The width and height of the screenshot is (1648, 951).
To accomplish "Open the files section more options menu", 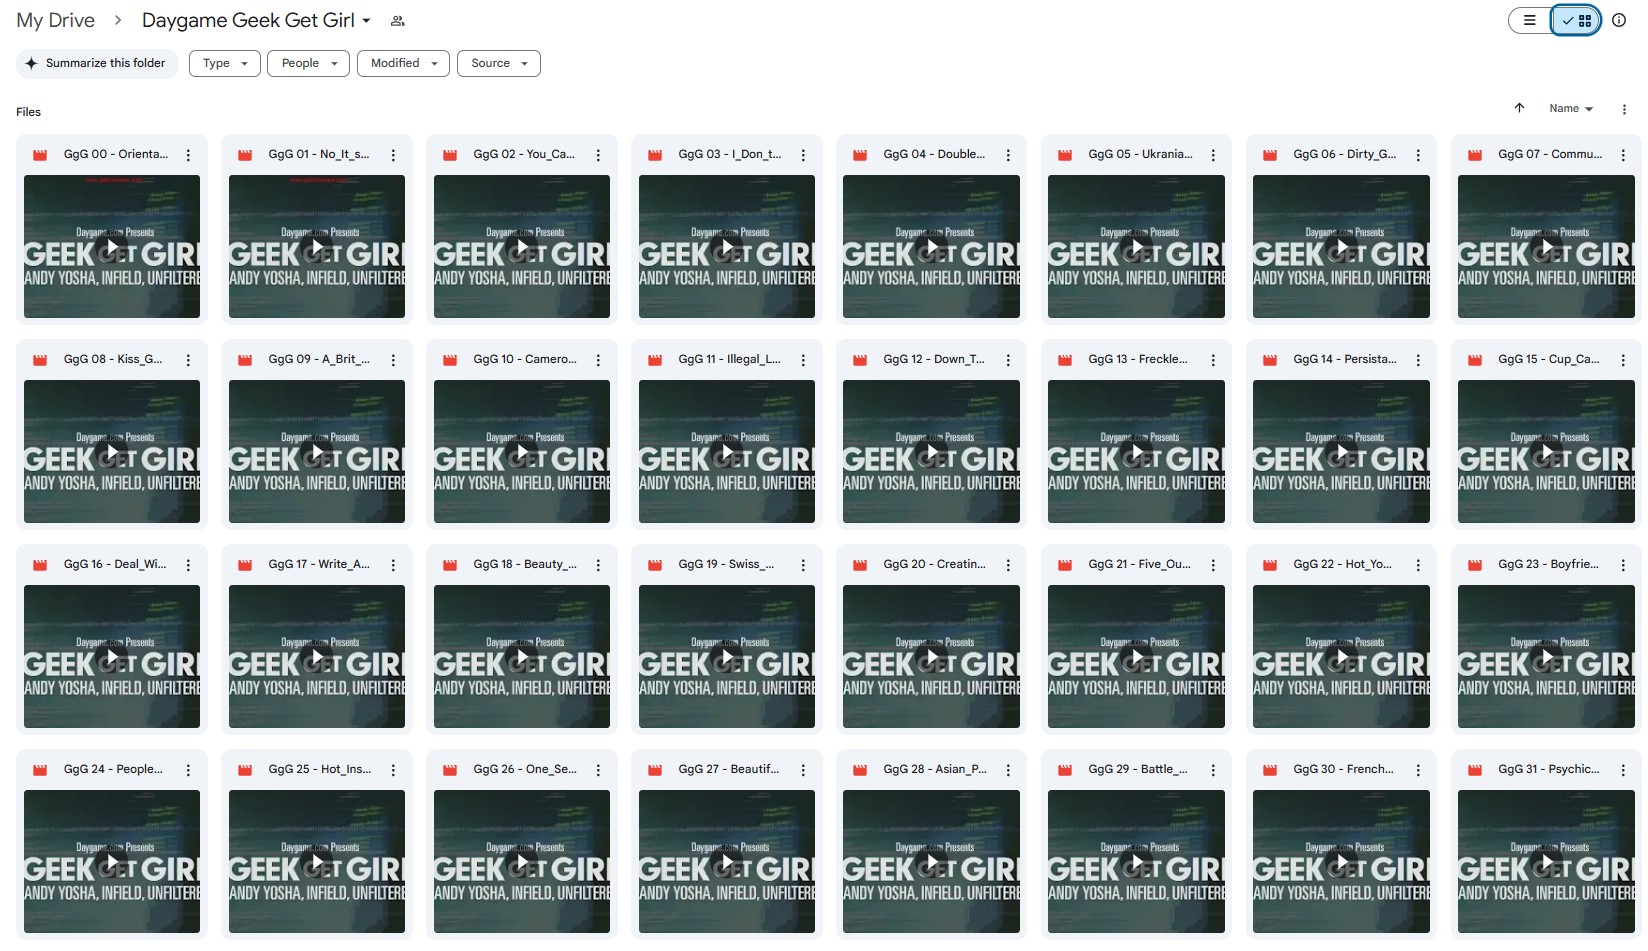I will click(1623, 109).
